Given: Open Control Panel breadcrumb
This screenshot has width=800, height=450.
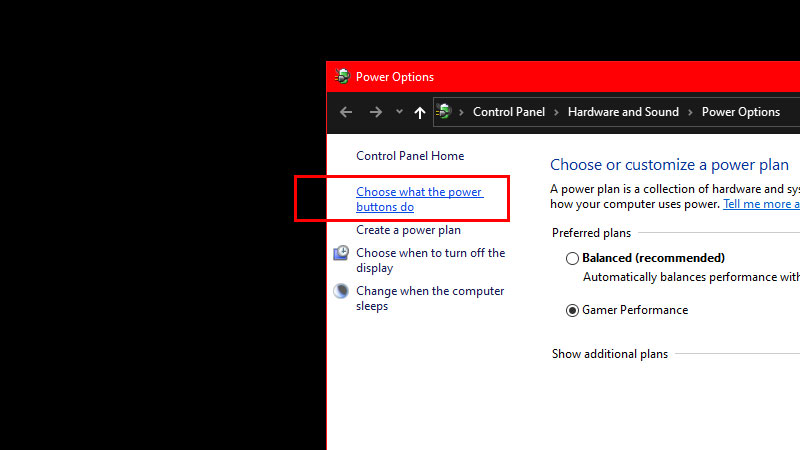Looking at the screenshot, I should pos(509,112).
